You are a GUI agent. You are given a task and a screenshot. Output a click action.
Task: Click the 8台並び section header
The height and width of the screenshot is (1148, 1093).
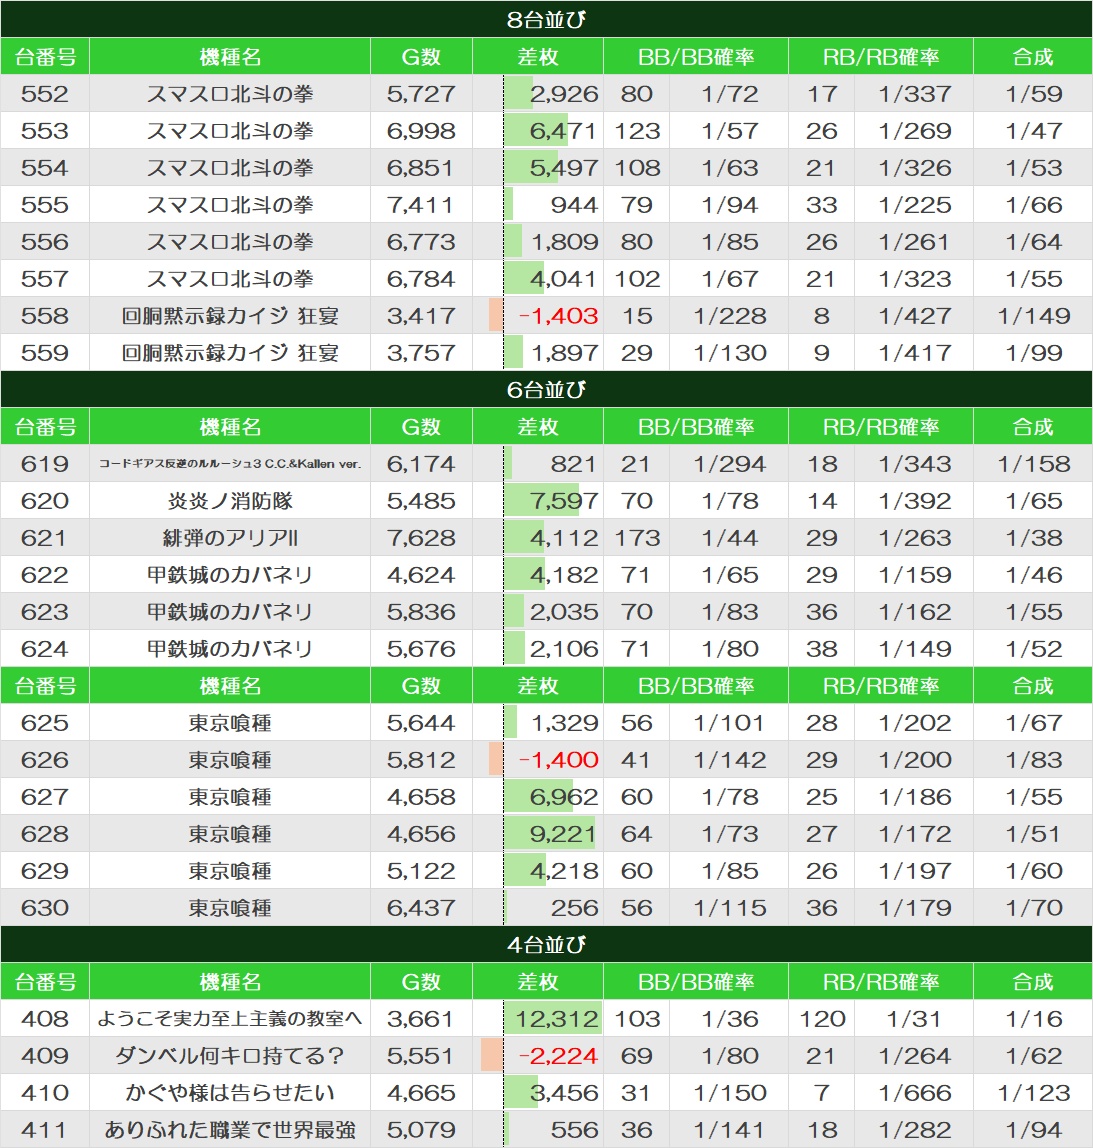pyautogui.click(x=546, y=19)
